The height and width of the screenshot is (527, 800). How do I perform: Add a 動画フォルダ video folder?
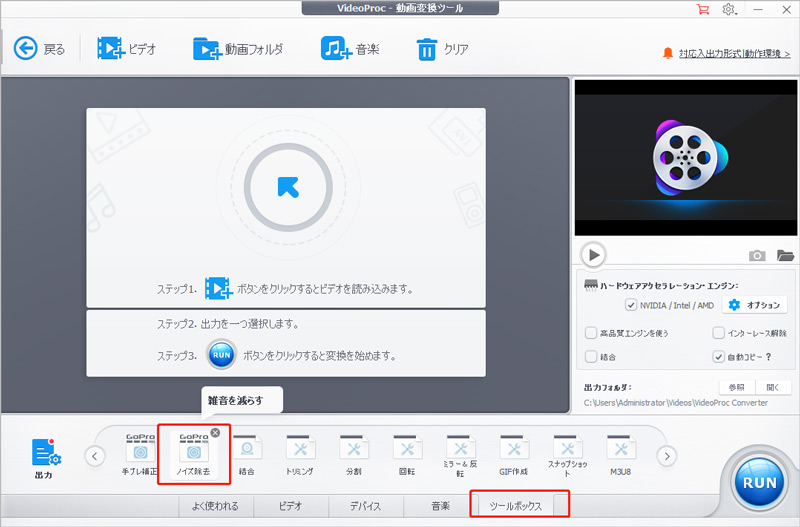click(x=238, y=49)
